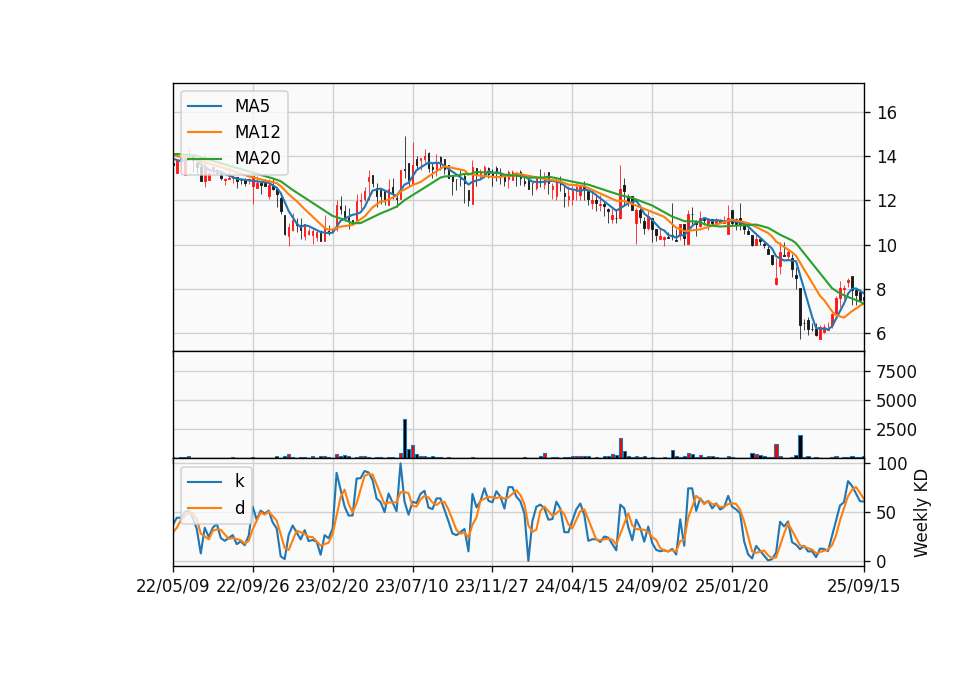Click the orange d legend line sample
The height and width of the screenshot is (690, 960).
pyautogui.click(x=204, y=508)
